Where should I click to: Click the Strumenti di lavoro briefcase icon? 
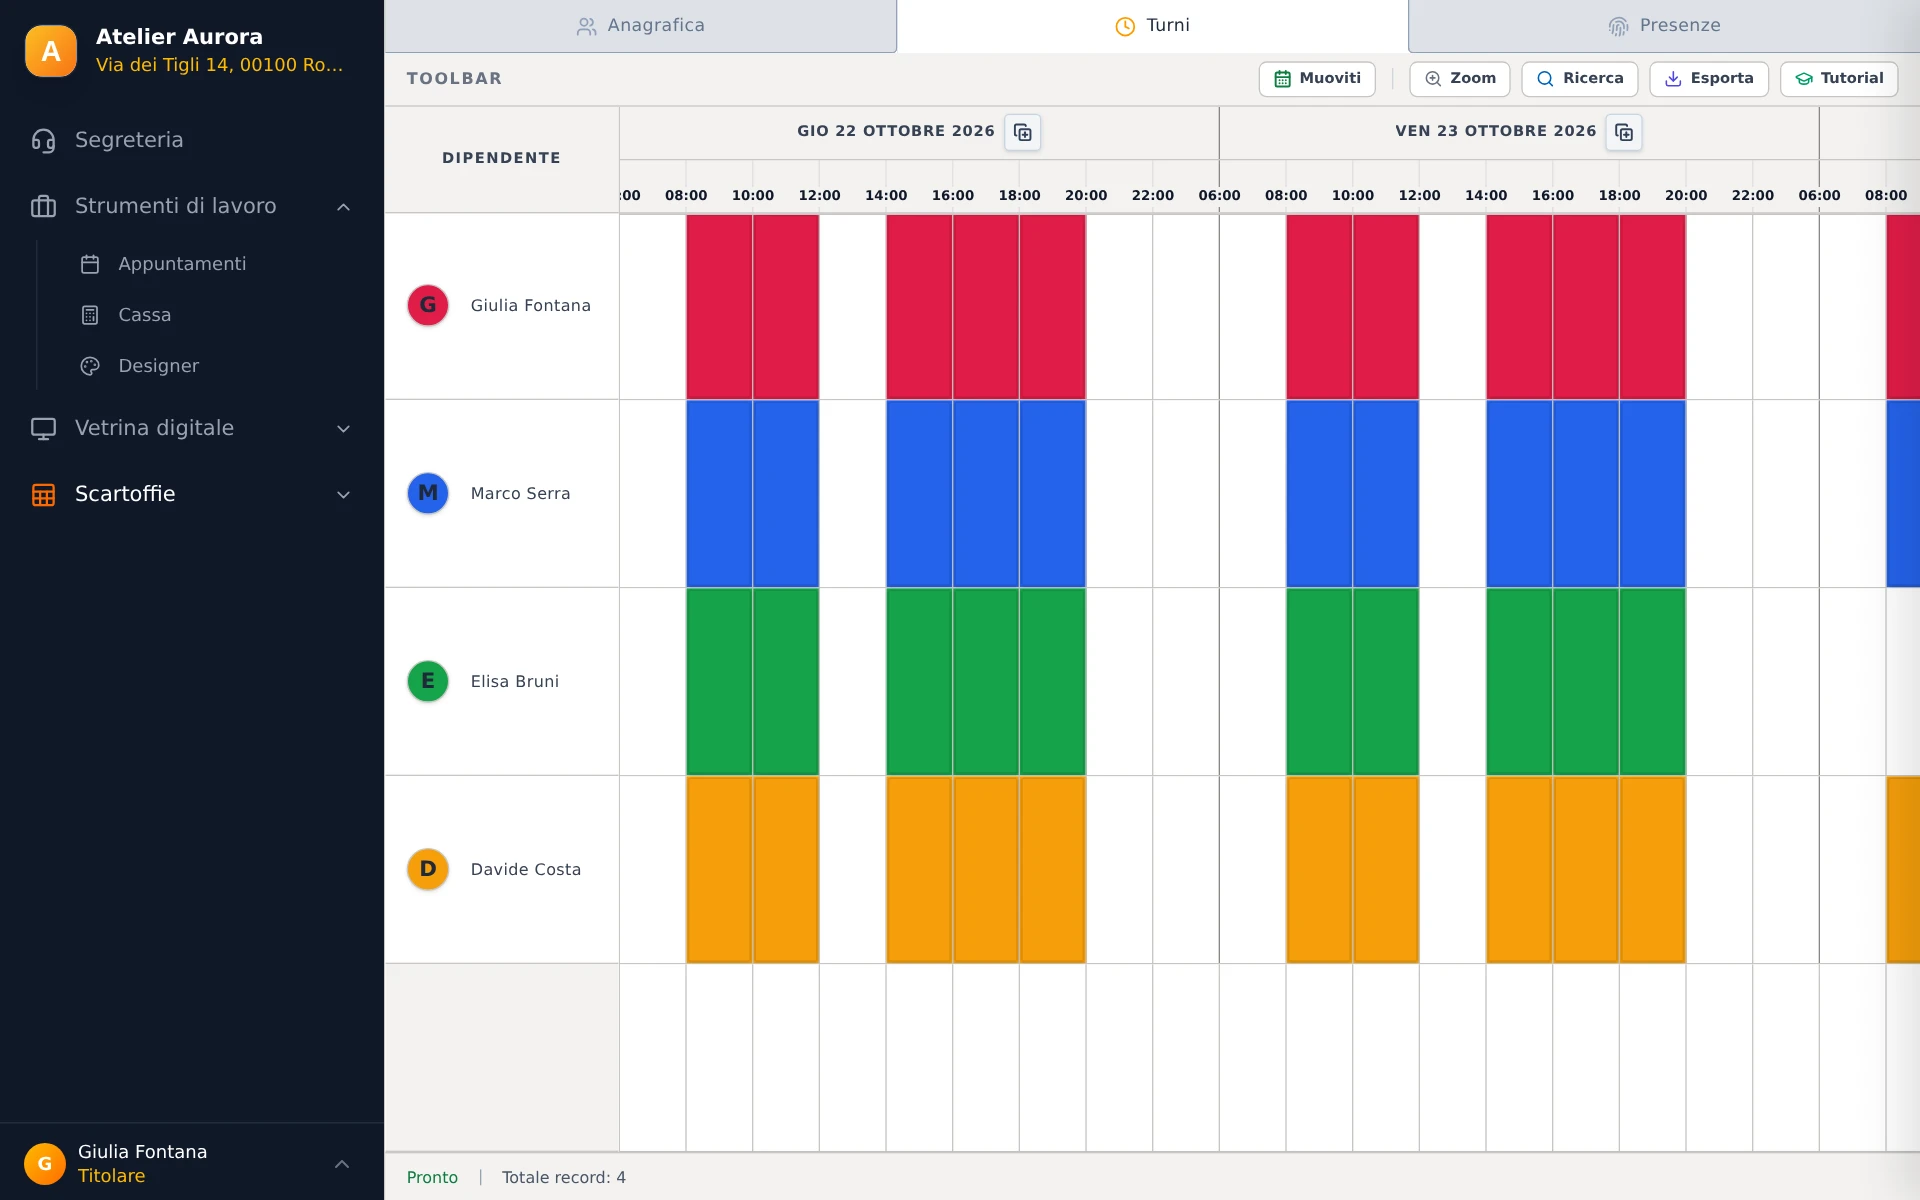[43, 206]
